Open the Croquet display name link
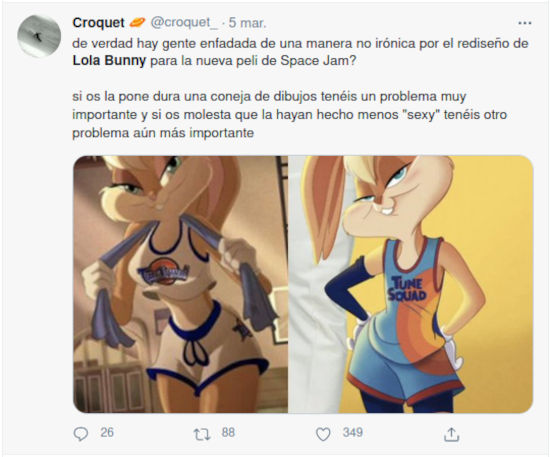This screenshot has height=457, width=550. [98, 23]
